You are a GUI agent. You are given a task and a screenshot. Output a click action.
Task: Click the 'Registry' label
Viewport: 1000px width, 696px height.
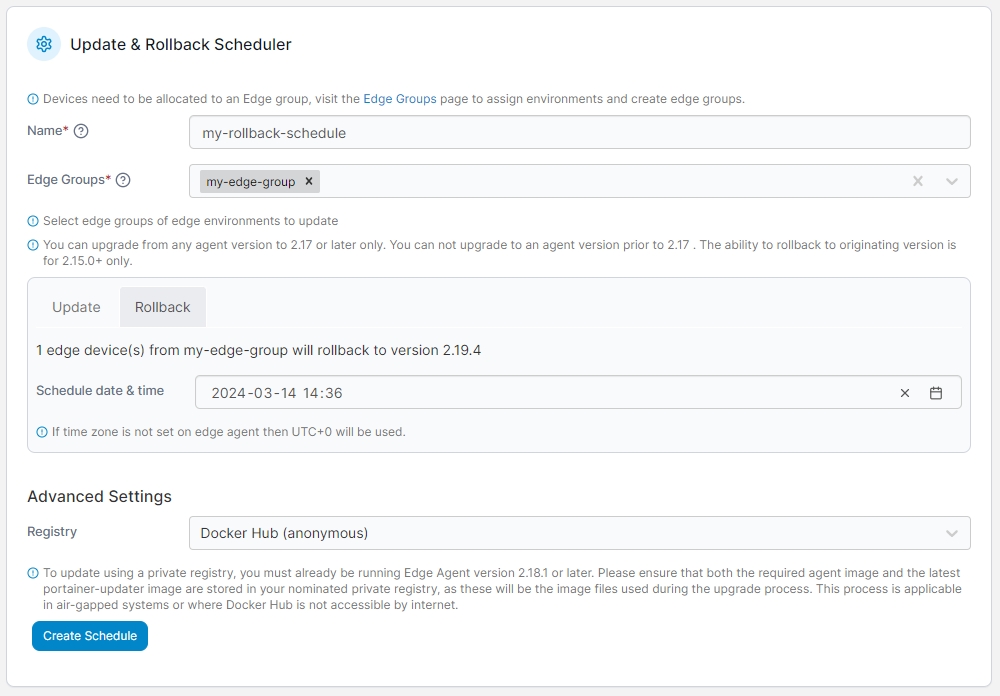pos(52,531)
